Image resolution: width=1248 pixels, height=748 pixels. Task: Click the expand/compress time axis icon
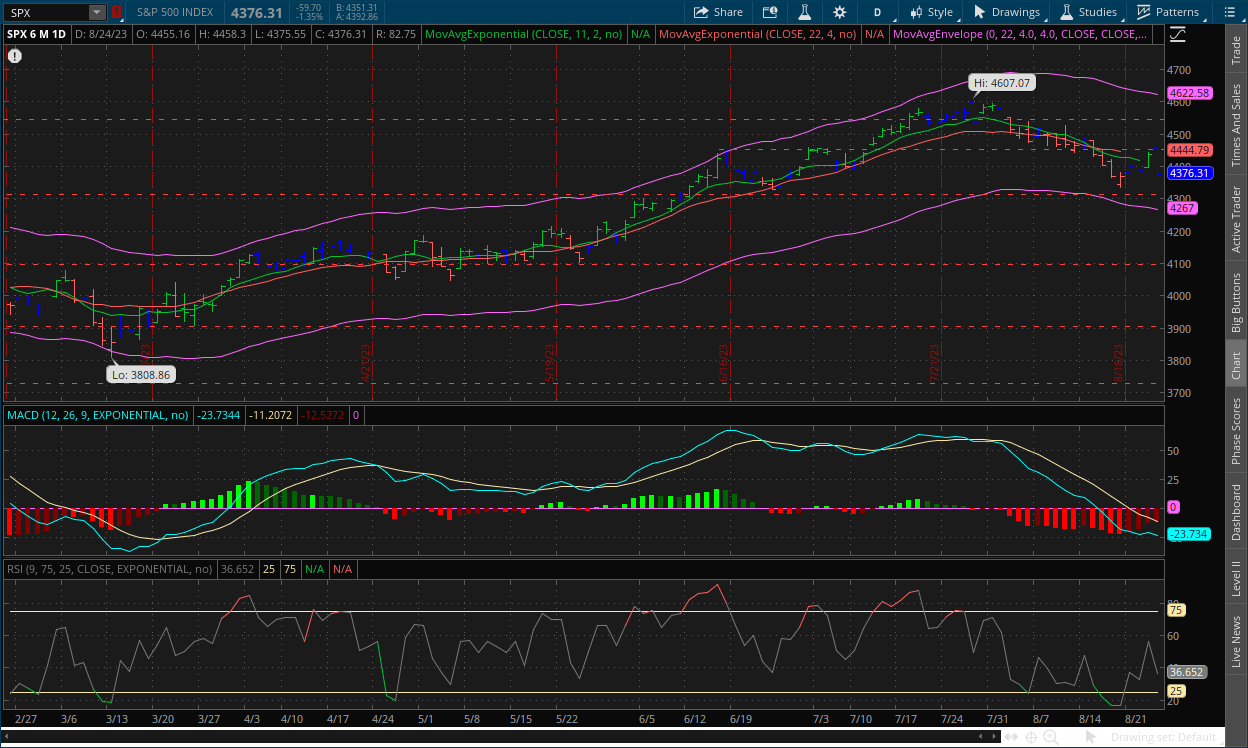tap(1013, 737)
